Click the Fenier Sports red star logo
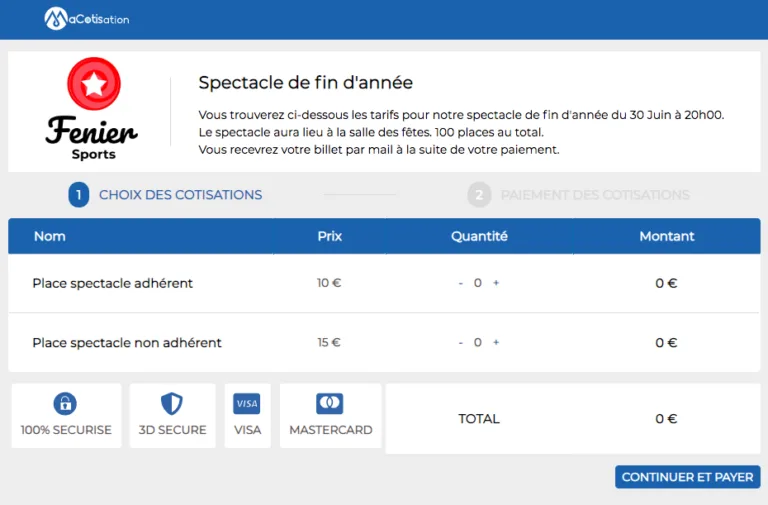The width and height of the screenshot is (768, 505). (94, 84)
